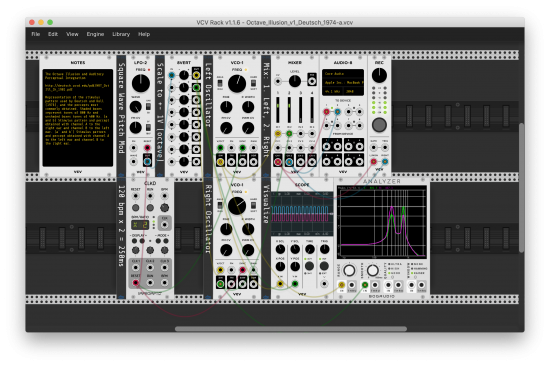Click the Mixer IN 1 yellow jack
This screenshot has height=366, width=550.
tap(278, 133)
